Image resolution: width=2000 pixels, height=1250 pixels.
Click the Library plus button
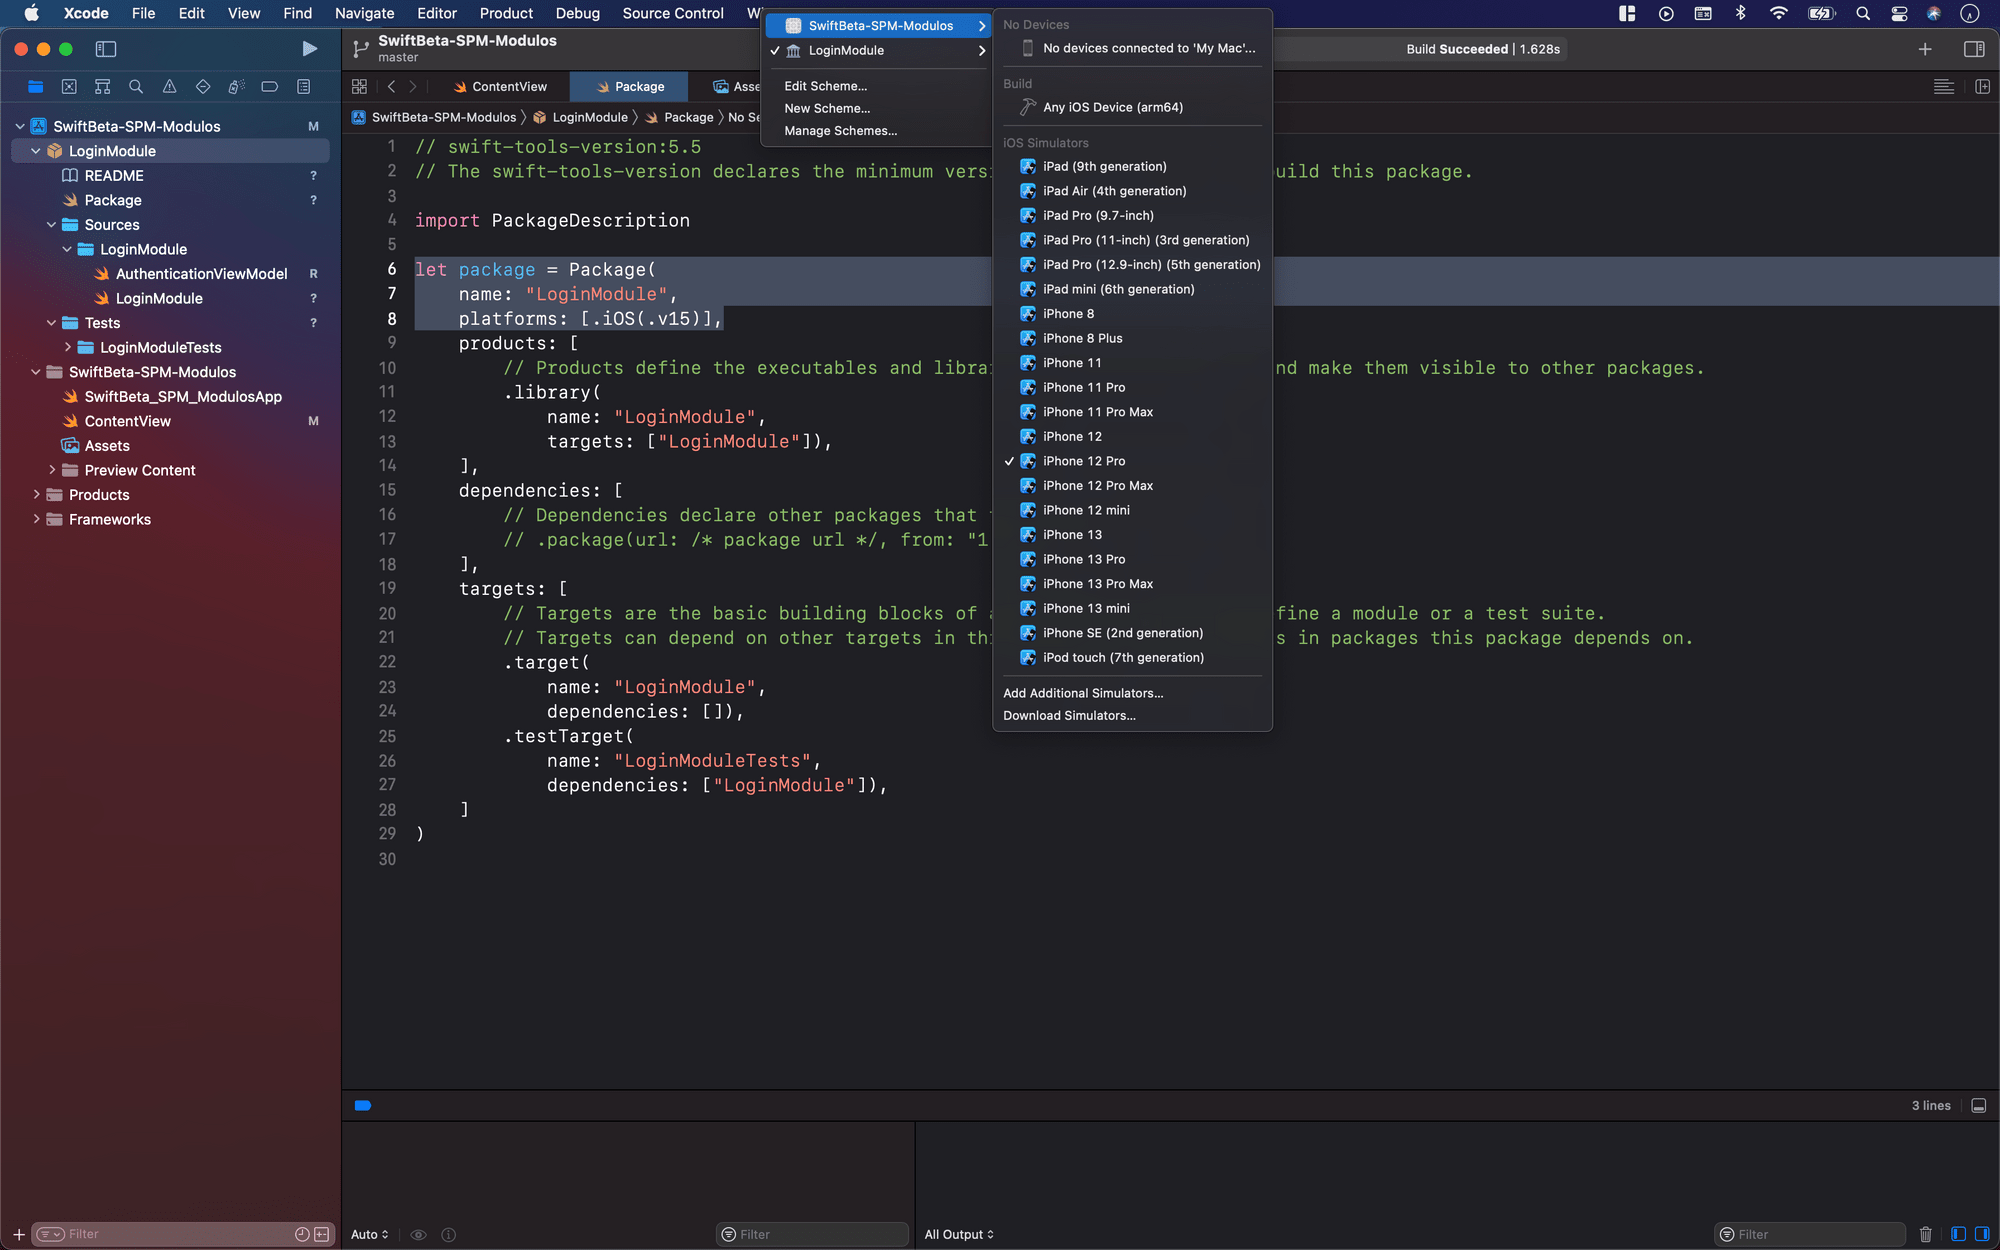1925,49
